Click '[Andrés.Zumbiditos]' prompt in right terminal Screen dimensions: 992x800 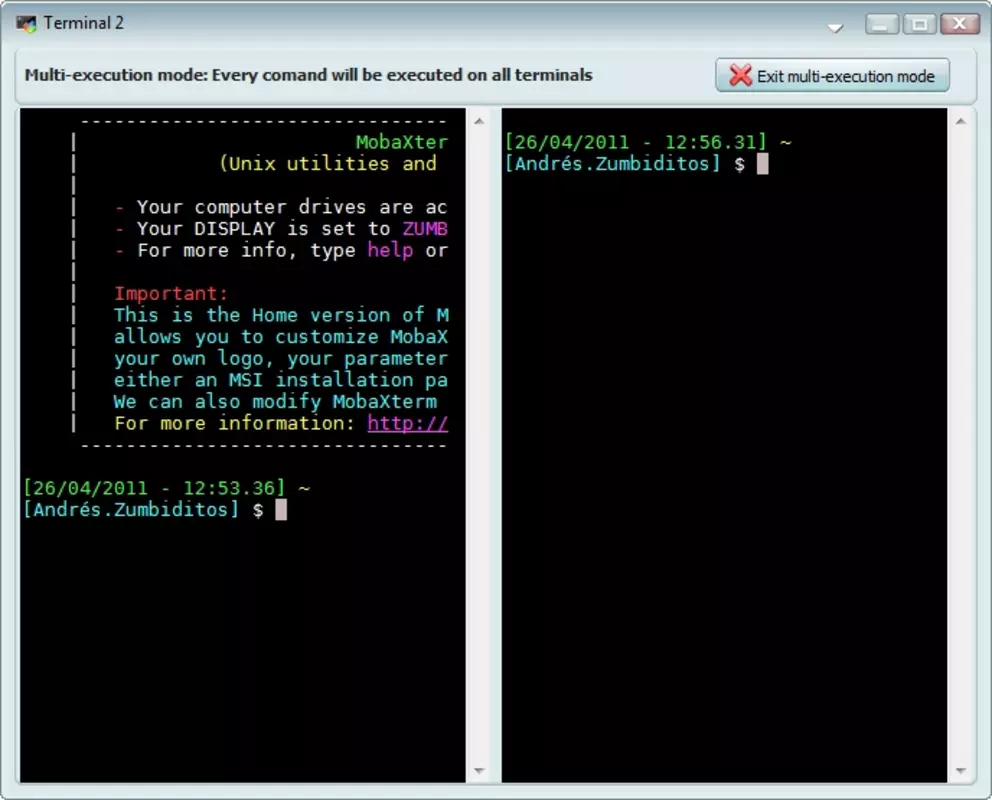coord(612,164)
